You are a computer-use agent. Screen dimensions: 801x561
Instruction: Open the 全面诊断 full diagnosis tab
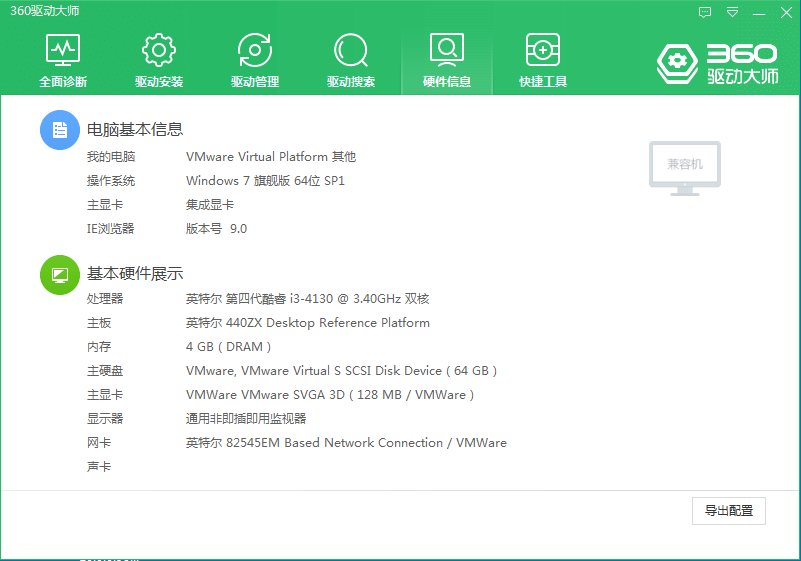click(63, 60)
